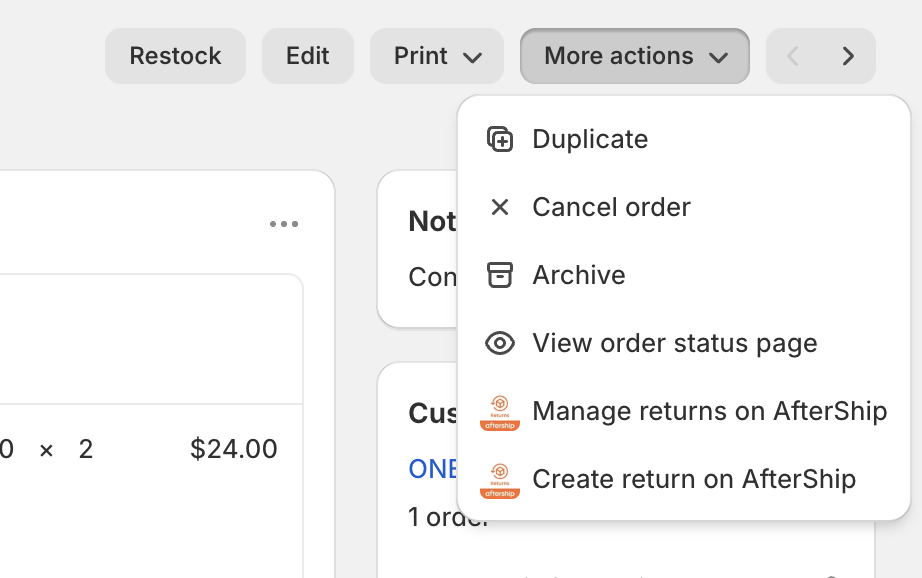The height and width of the screenshot is (578, 922).
Task: Click the $24.00 line item total
Action: pyautogui.click(x=234, y=449)
